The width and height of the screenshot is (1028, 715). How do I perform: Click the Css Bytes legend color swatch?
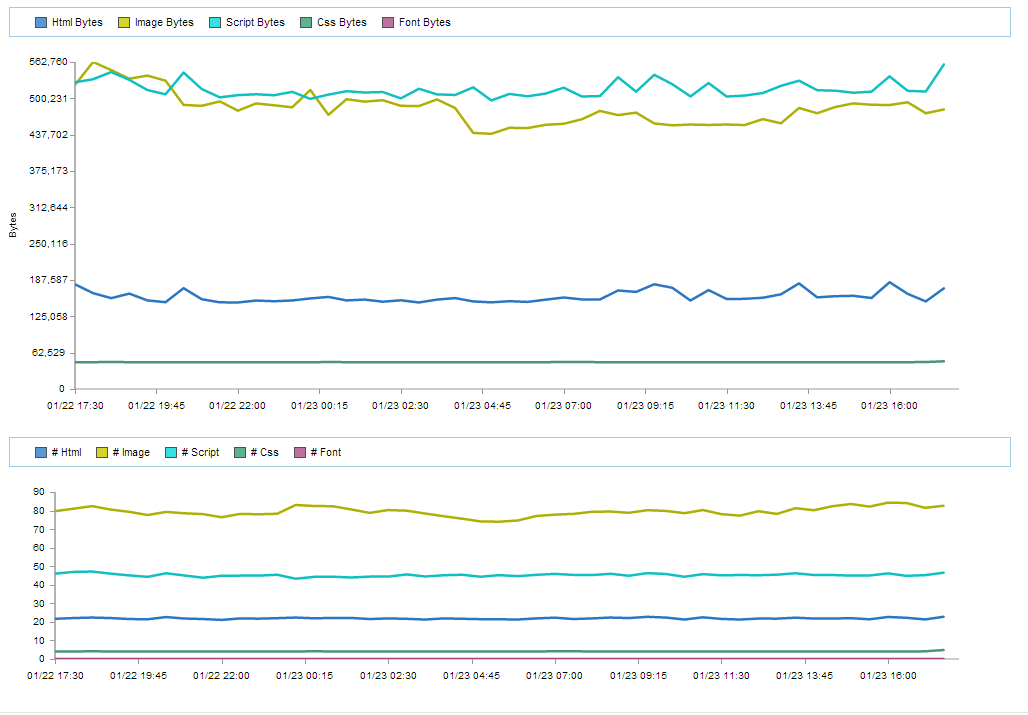(x=308, y=22)
